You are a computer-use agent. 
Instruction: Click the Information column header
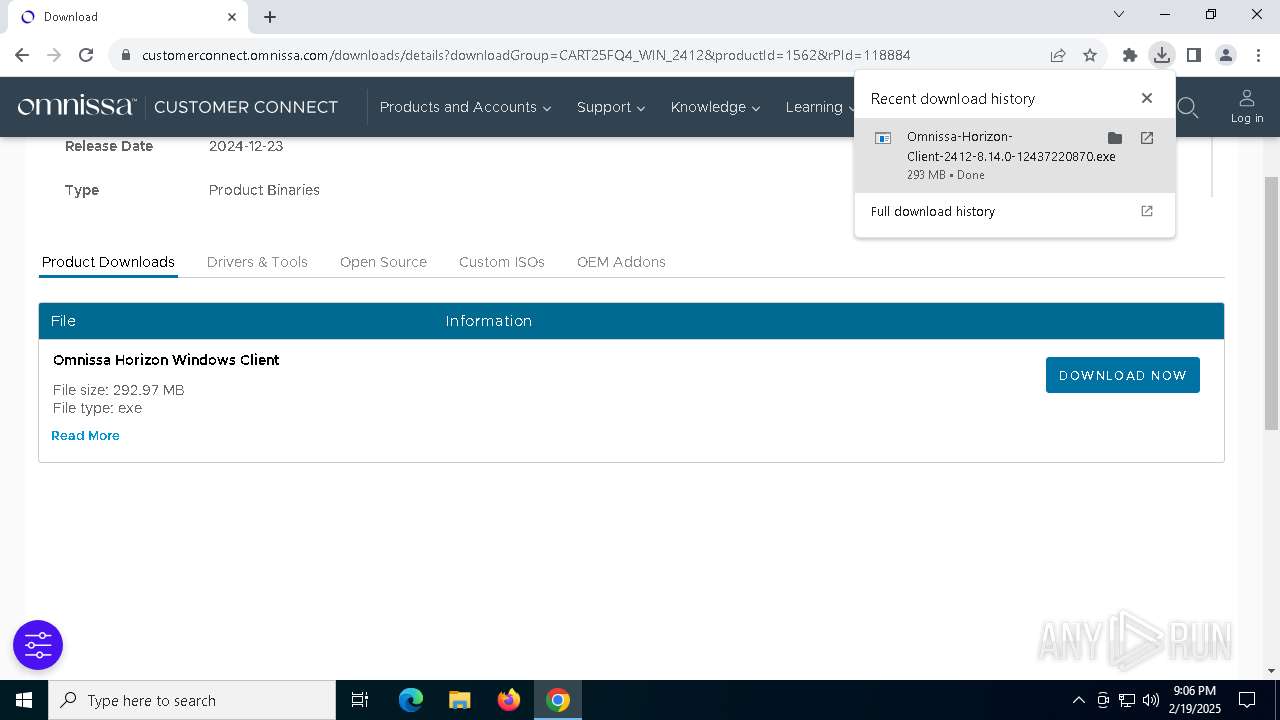click(488, 321)
